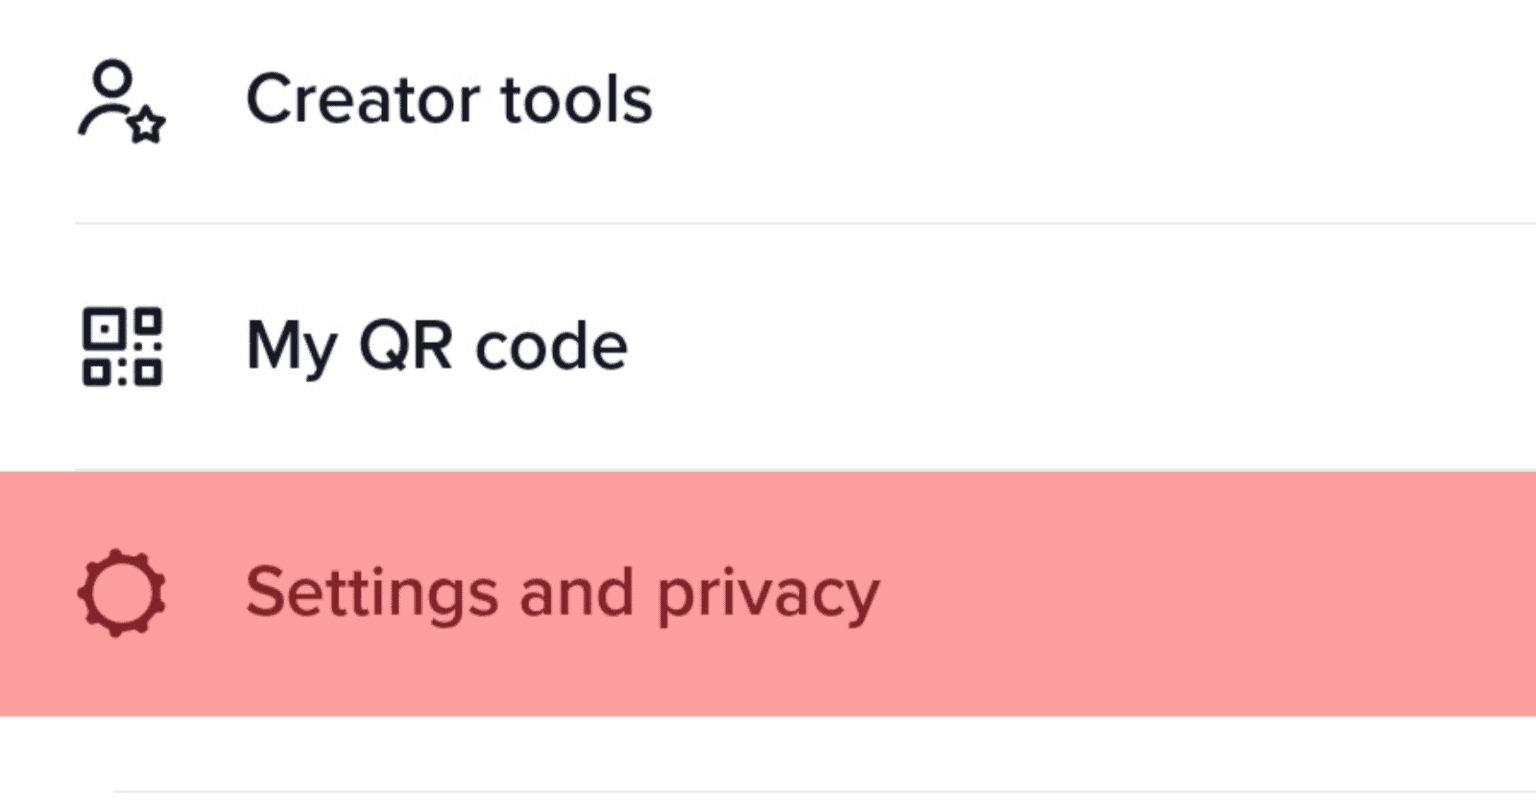Open My QR code
Screen dimensions: 1536x803
[437, 347]
